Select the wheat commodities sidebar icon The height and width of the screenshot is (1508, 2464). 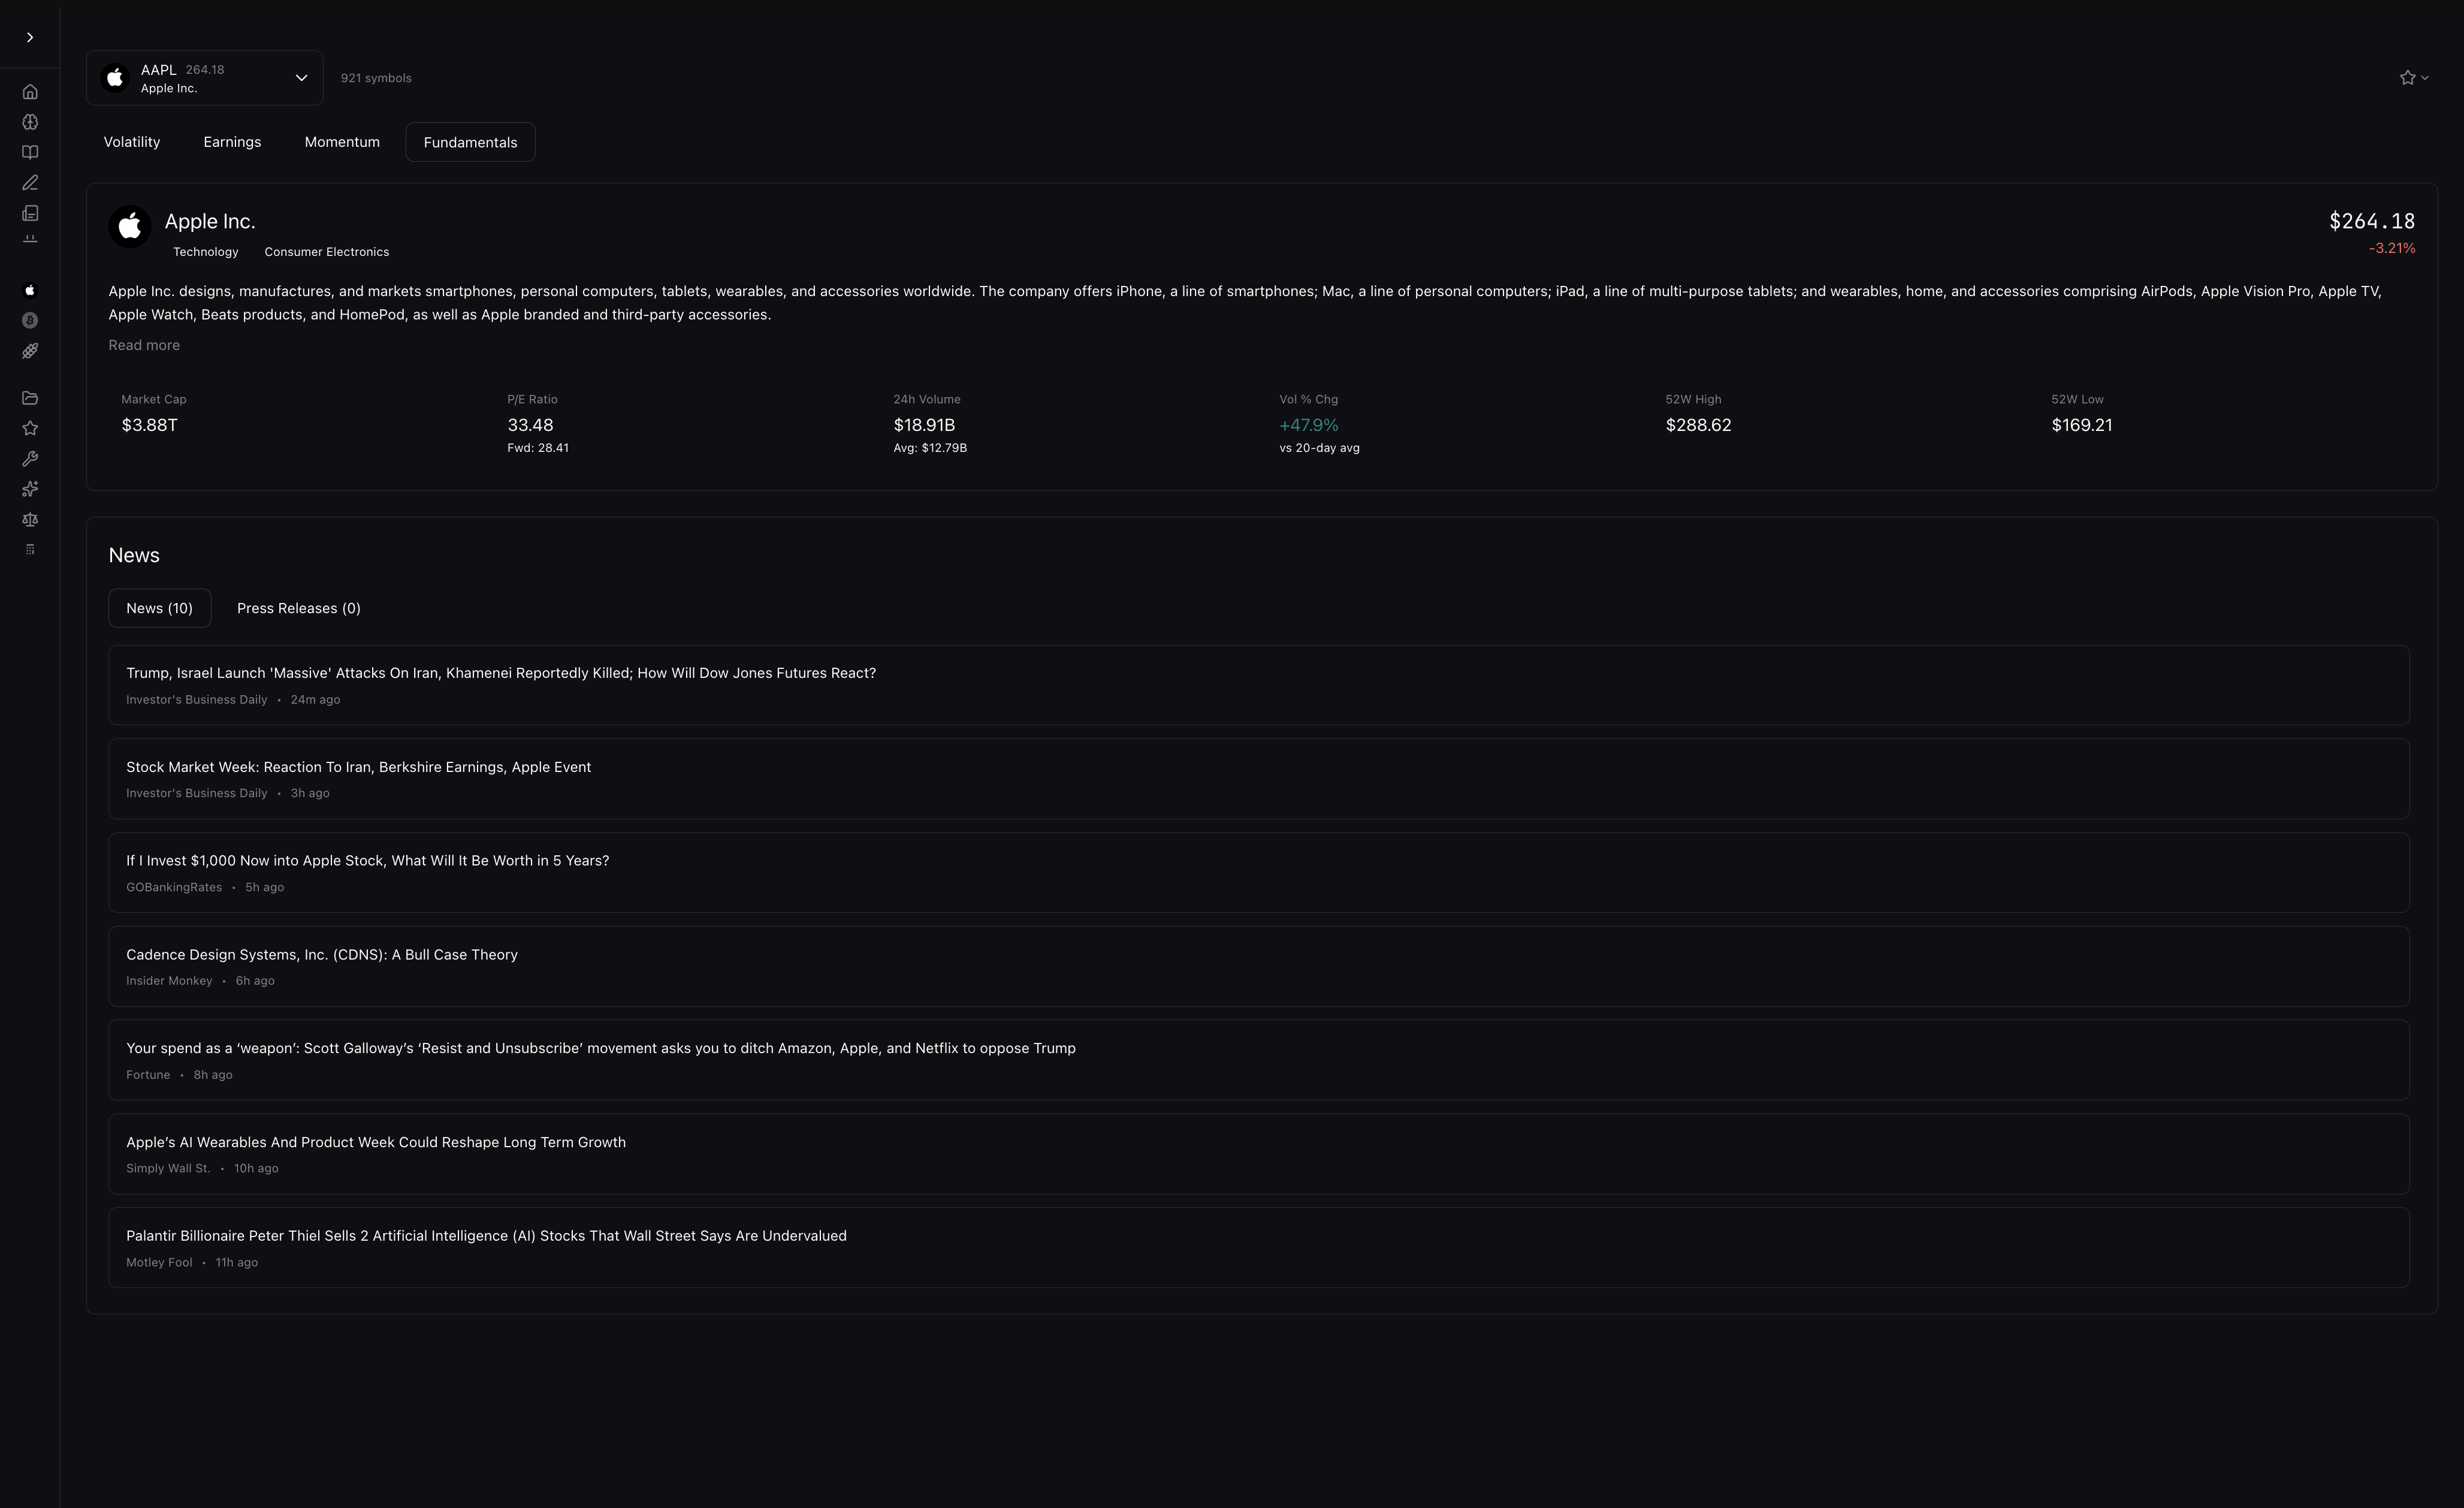click(x=30, y=351)
